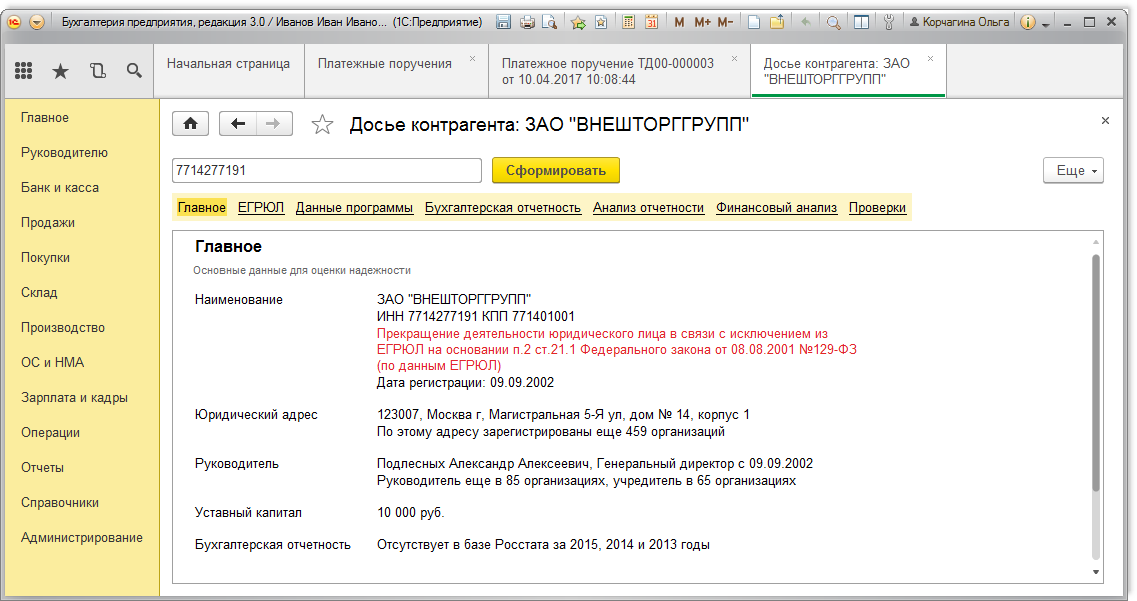Go to start page via the home icon
This screenshot has width=1137, height=601.
click(189, 124)
